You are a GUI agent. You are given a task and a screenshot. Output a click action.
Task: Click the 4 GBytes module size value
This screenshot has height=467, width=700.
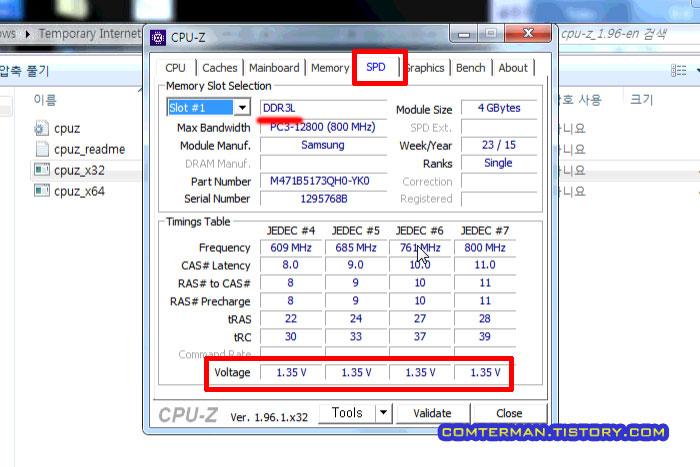coord(499,108)
